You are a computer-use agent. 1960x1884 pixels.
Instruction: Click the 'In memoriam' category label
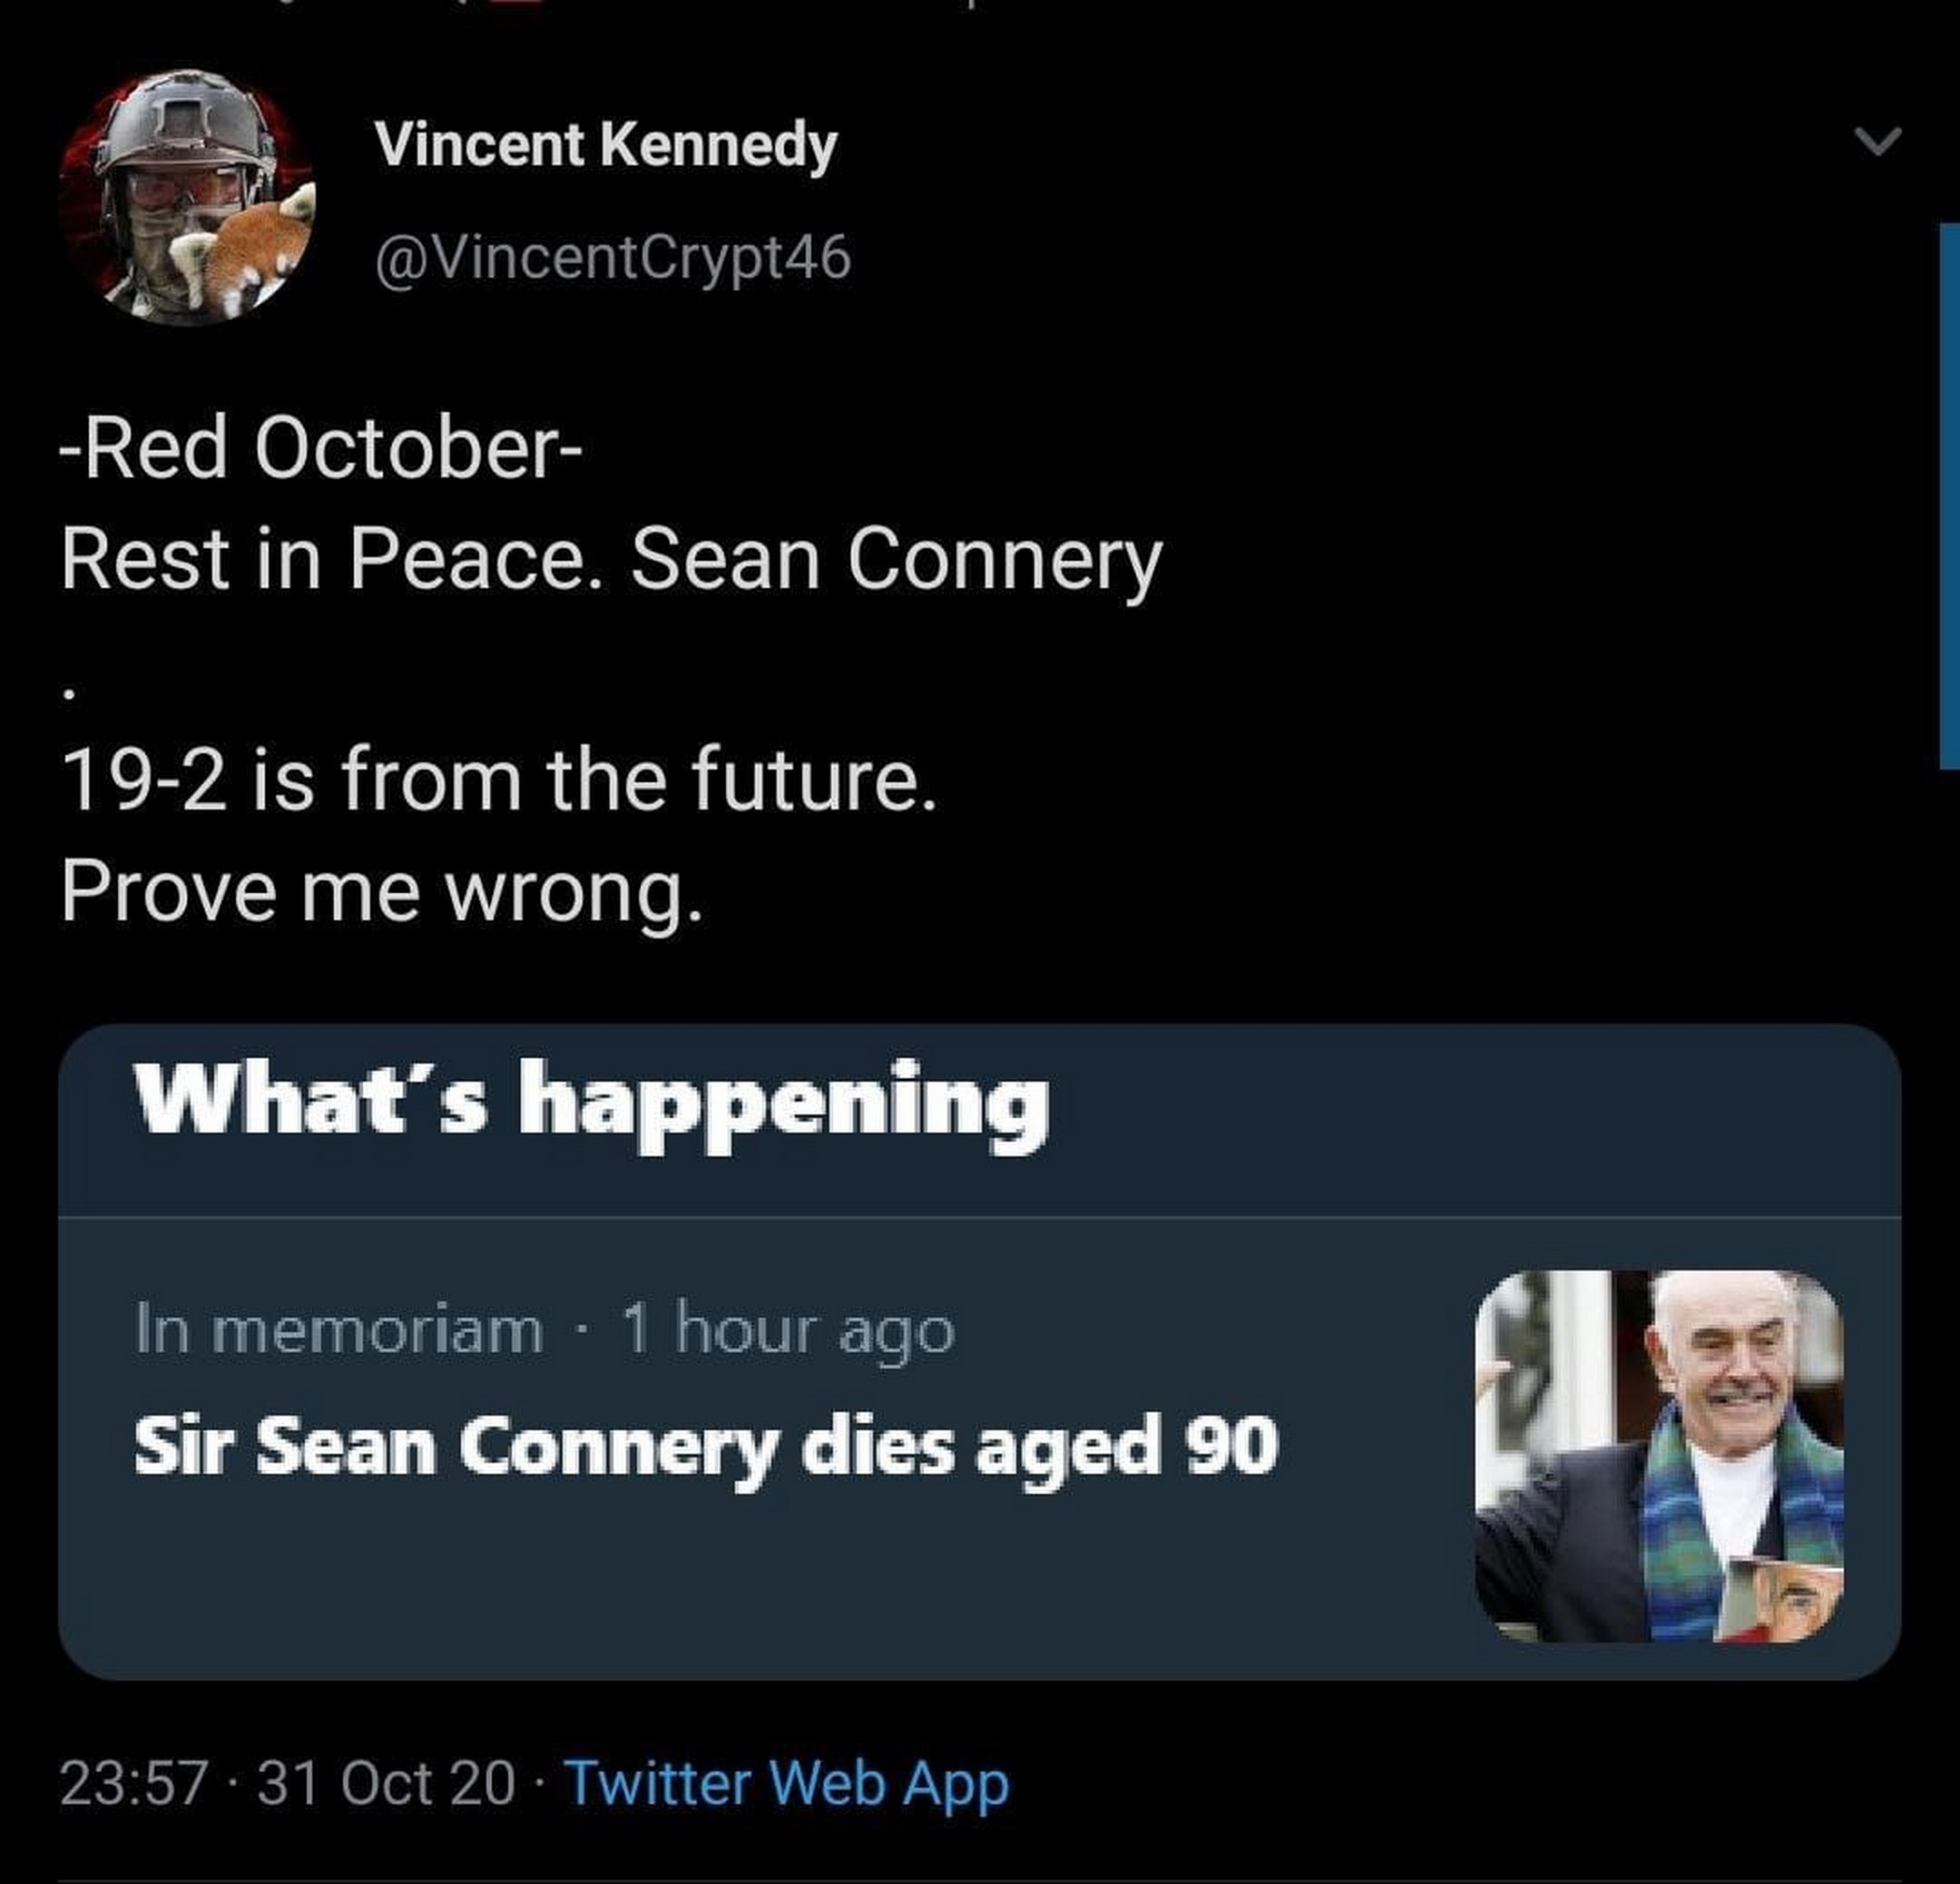coord(339,1331)
